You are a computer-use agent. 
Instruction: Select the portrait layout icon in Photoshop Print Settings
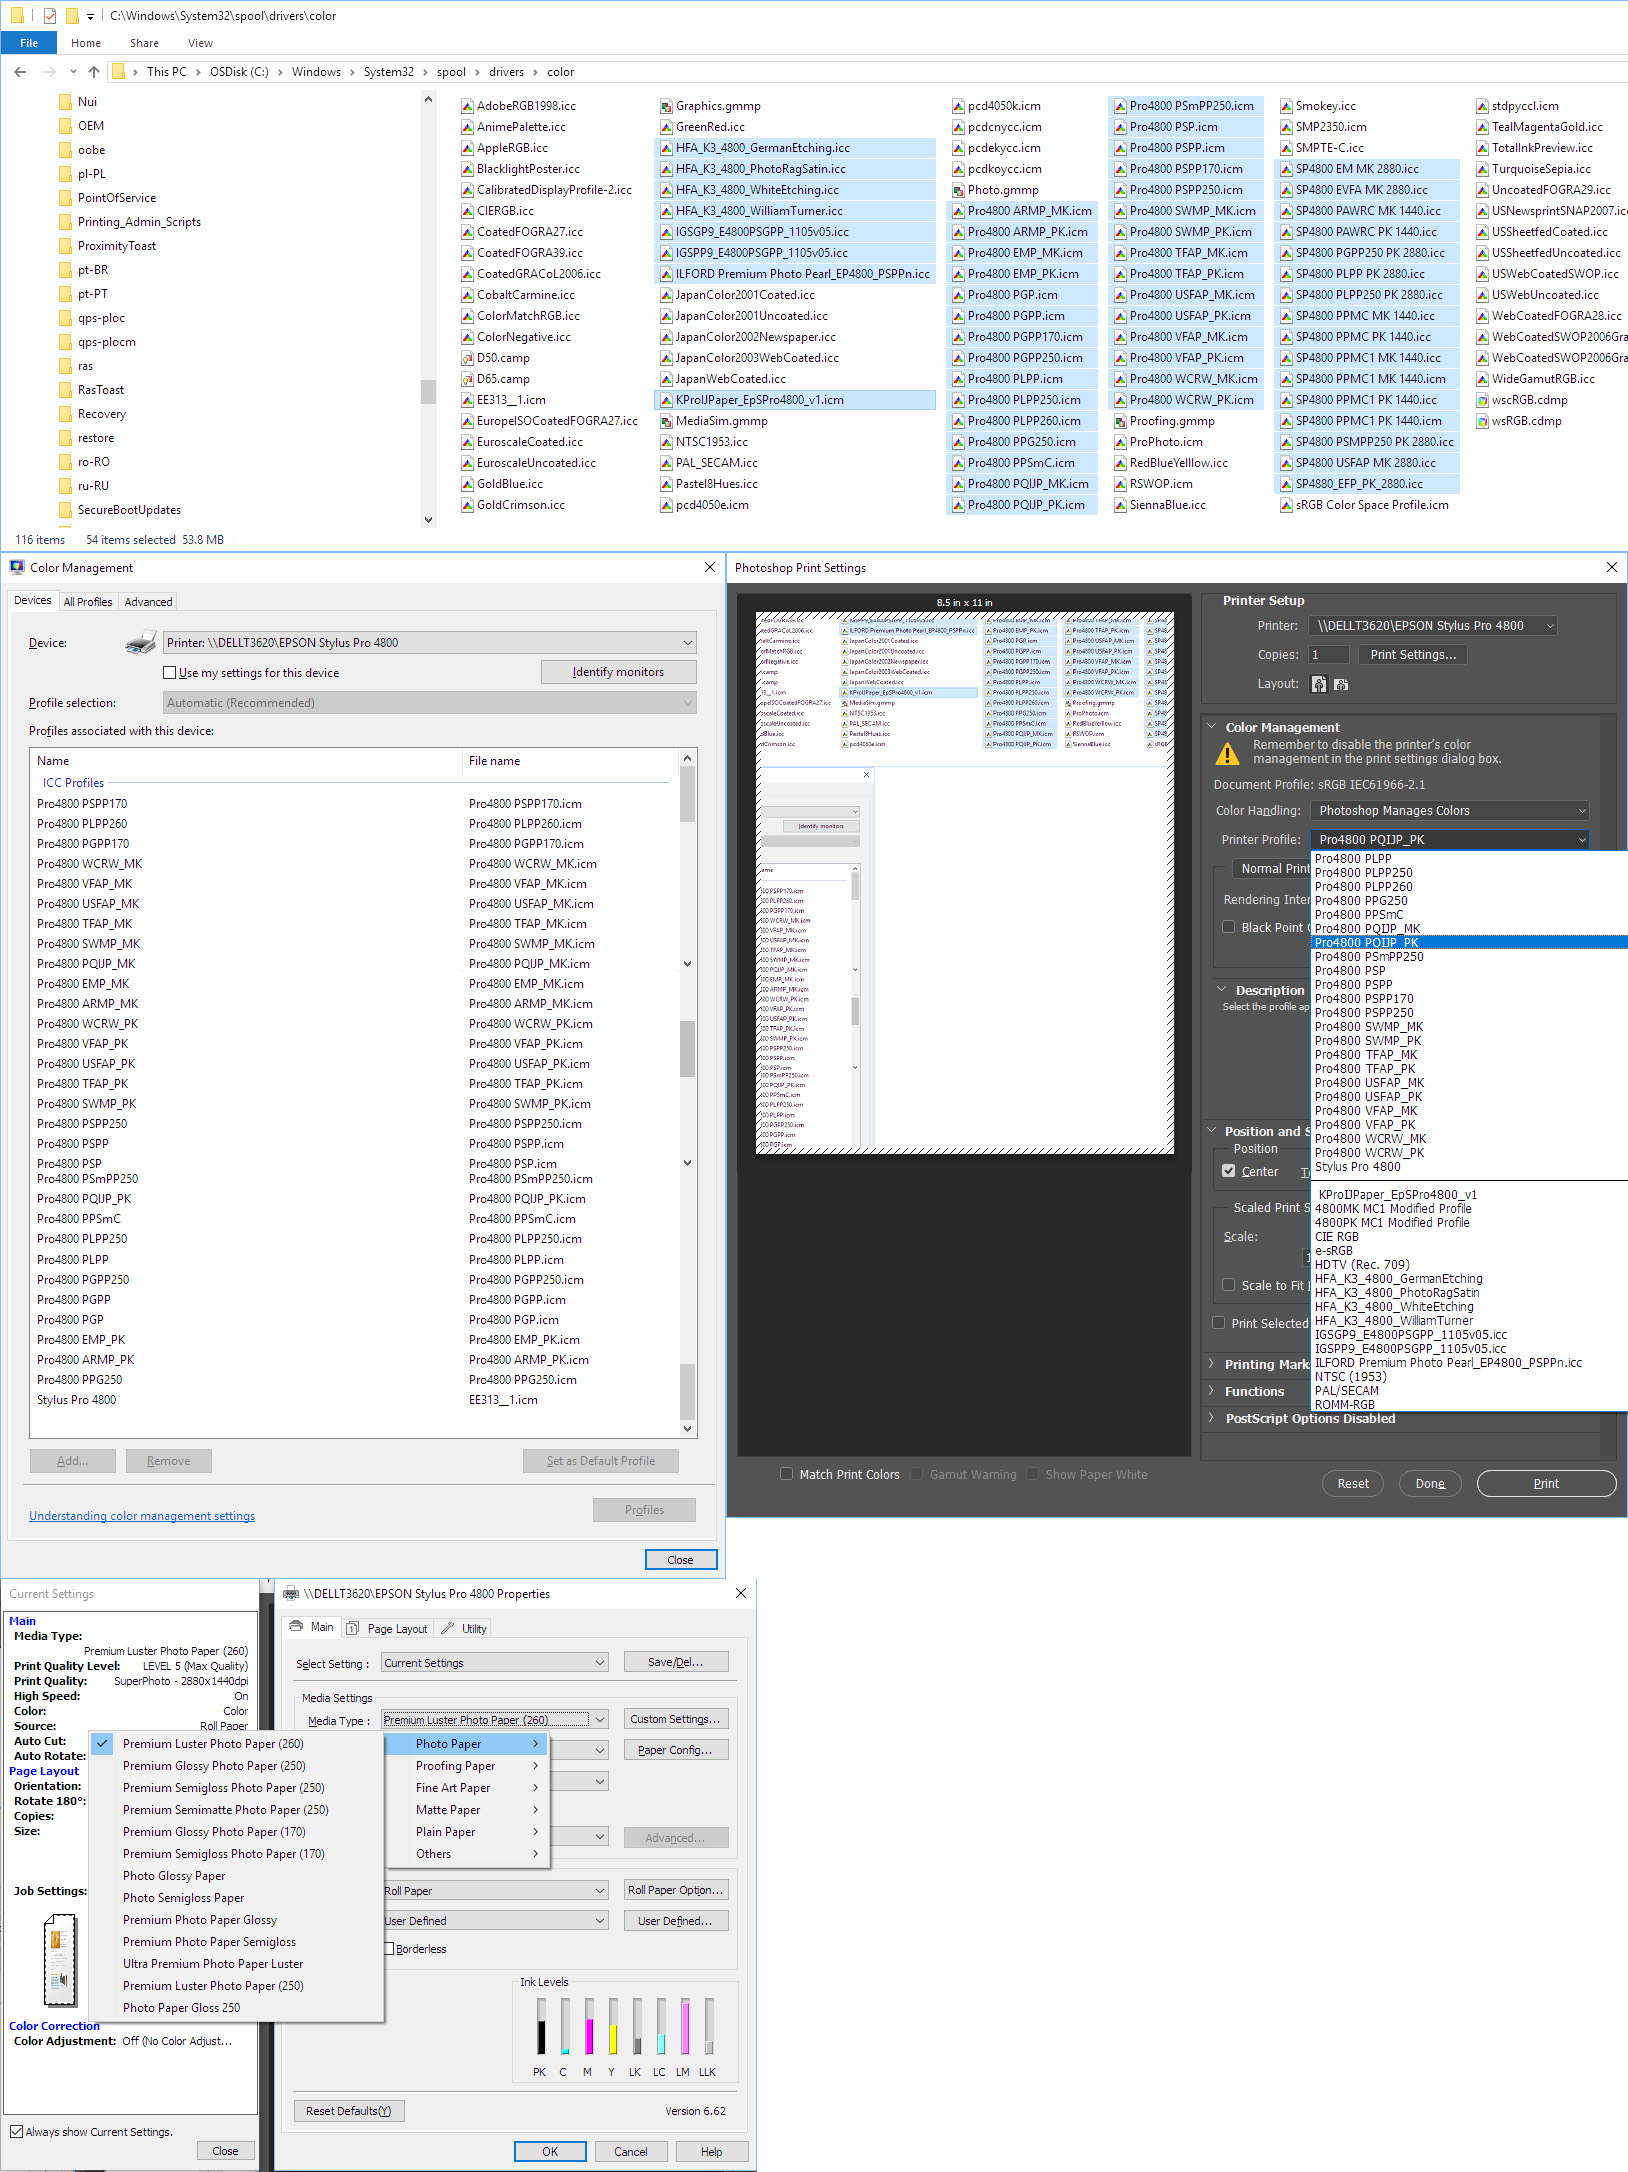coord(1318,684)
